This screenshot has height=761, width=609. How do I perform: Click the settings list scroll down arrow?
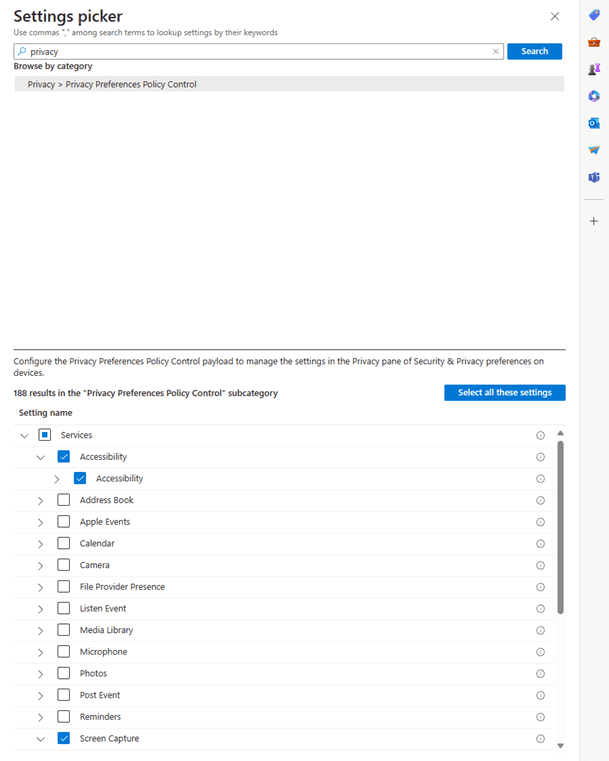click(x=560, y=746)
